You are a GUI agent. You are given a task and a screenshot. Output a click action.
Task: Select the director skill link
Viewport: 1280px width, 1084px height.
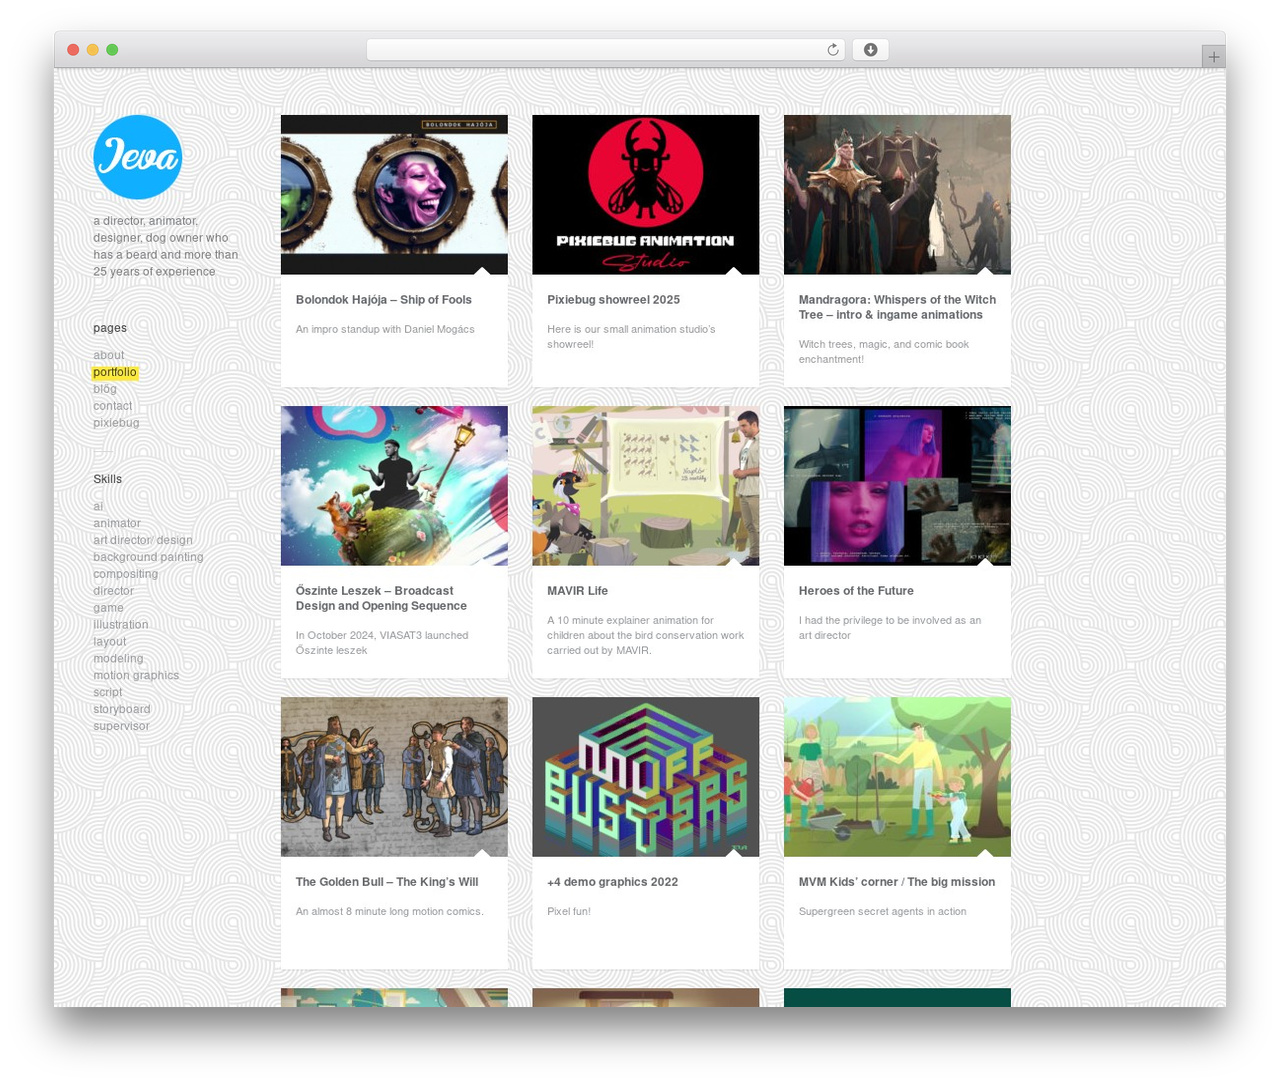(x=113, y=591)
